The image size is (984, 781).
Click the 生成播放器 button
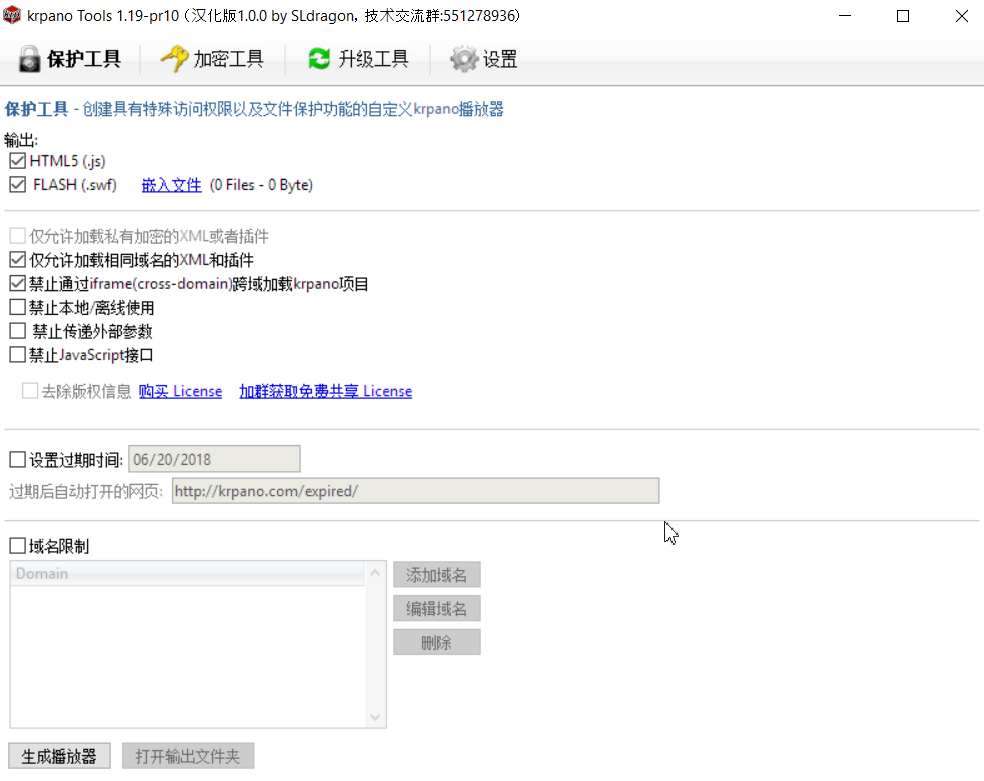click(x=58, y=755)
